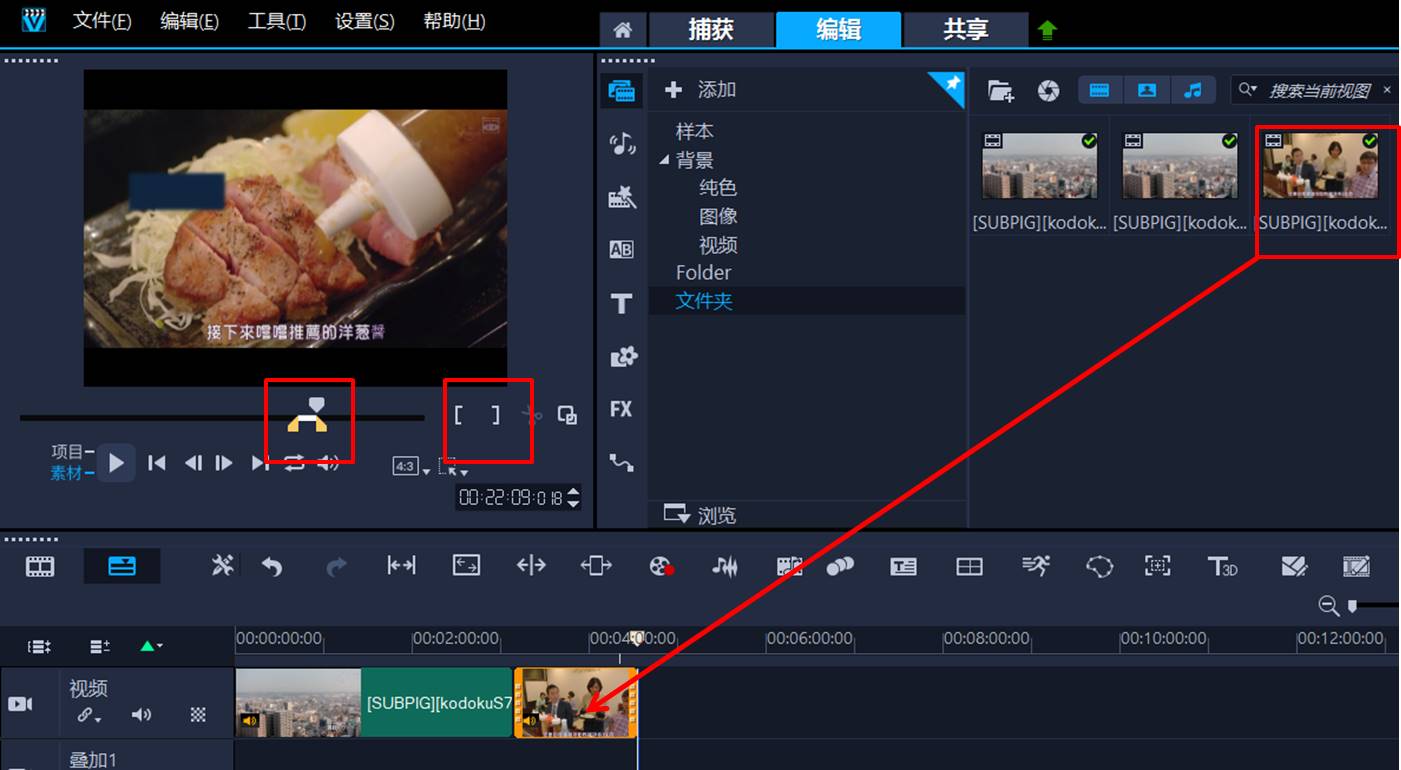1401x770 pixels.
Task: Open the 设置 menu
Action: click(364, 20)
